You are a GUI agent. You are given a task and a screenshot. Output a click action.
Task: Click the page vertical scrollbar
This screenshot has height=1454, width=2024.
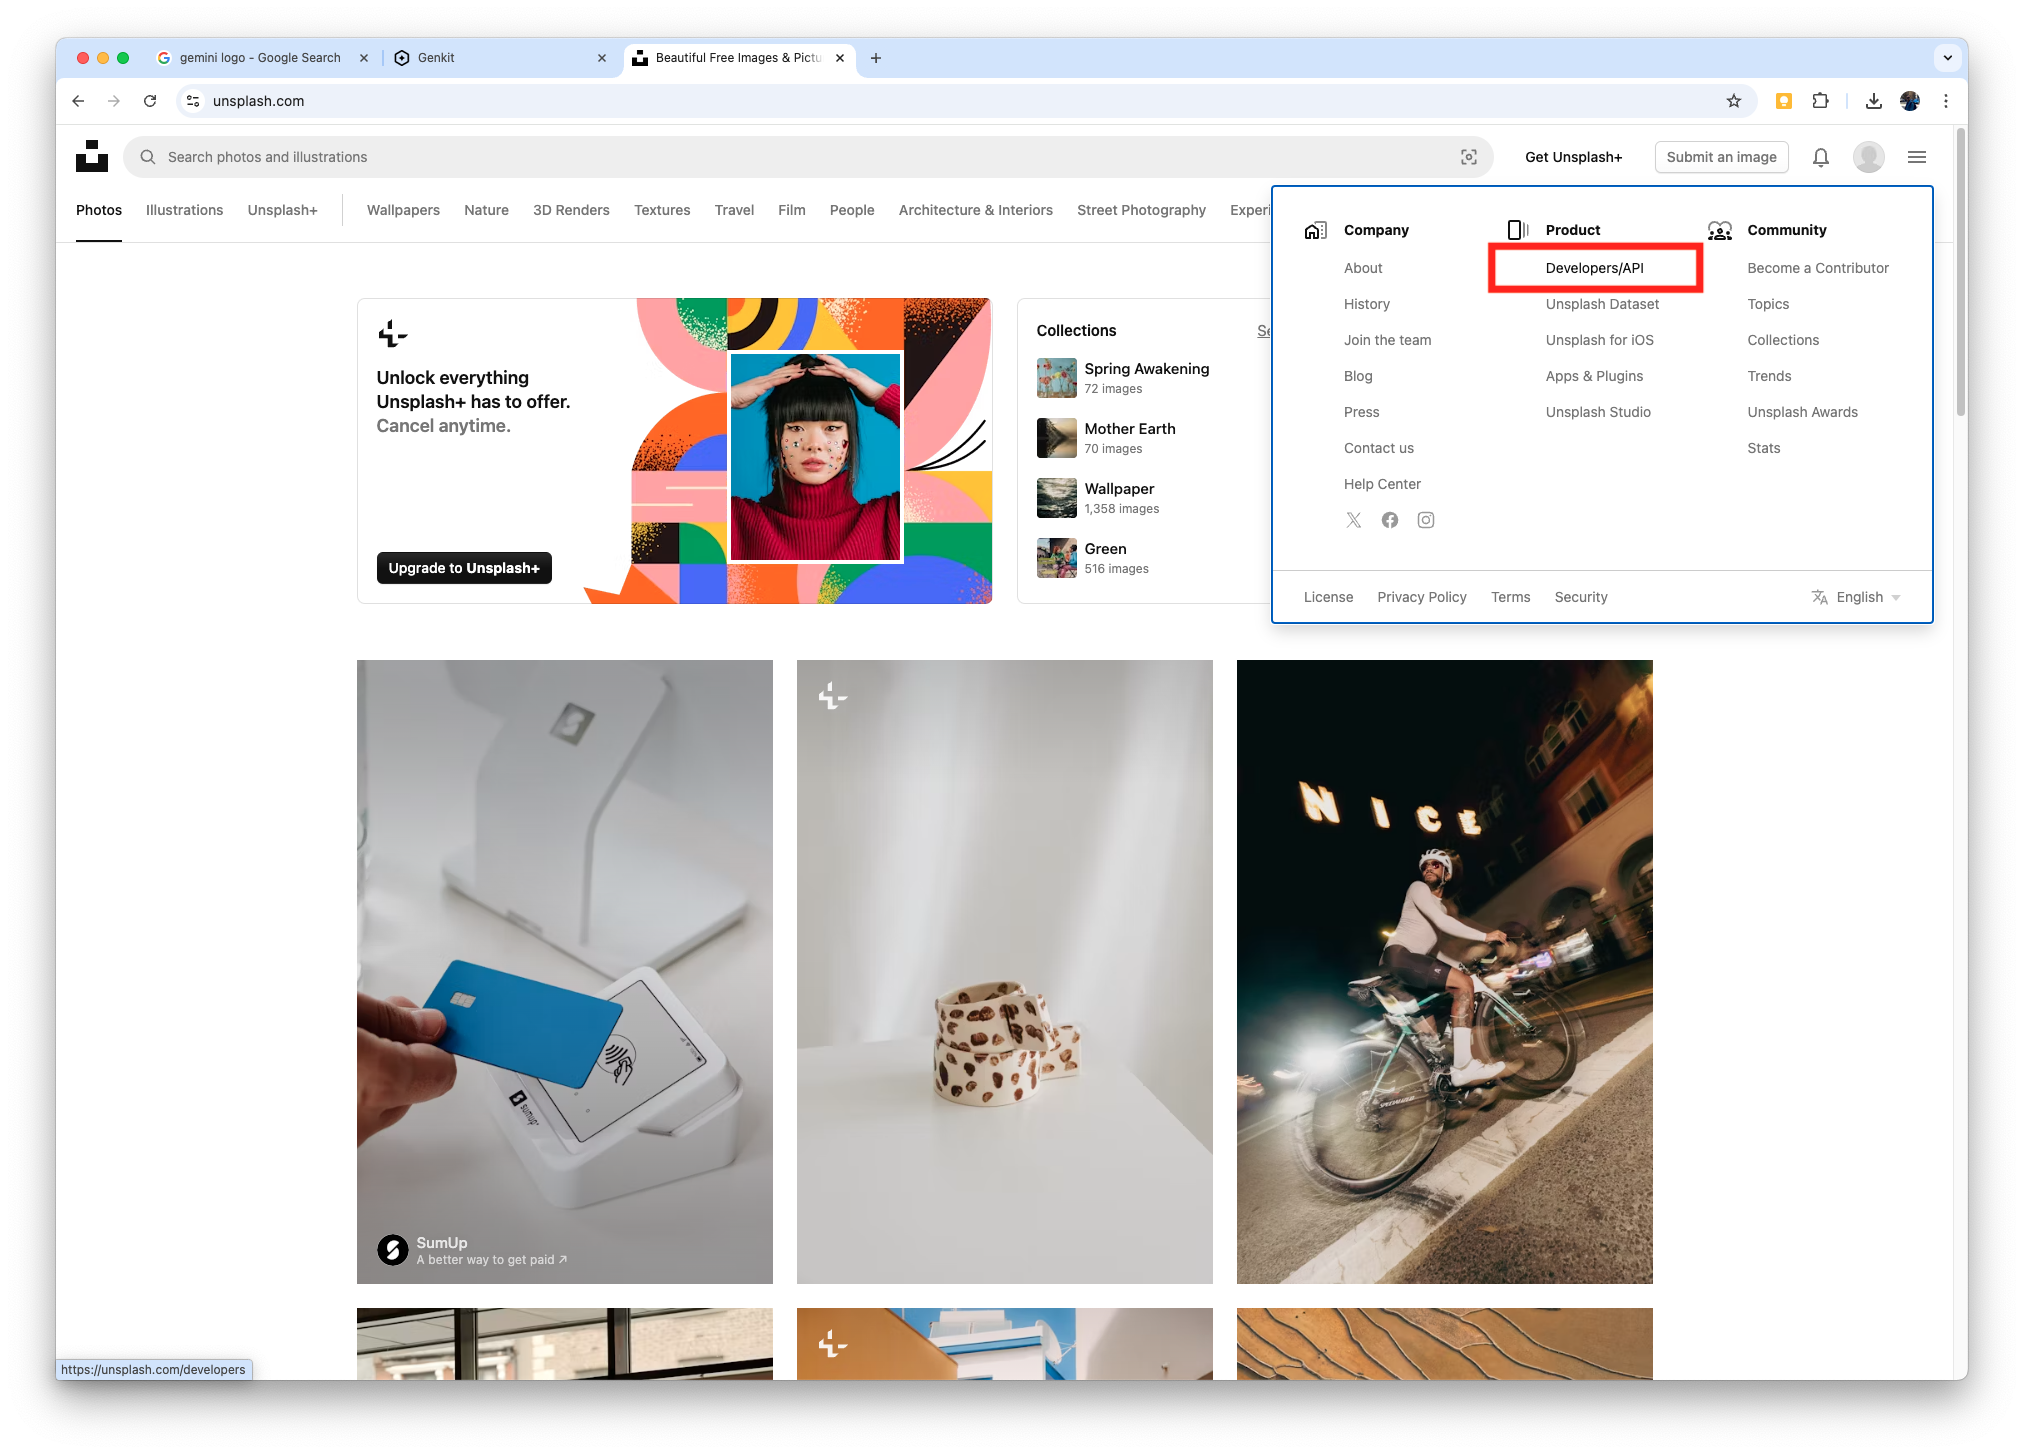click(1960, 270)
